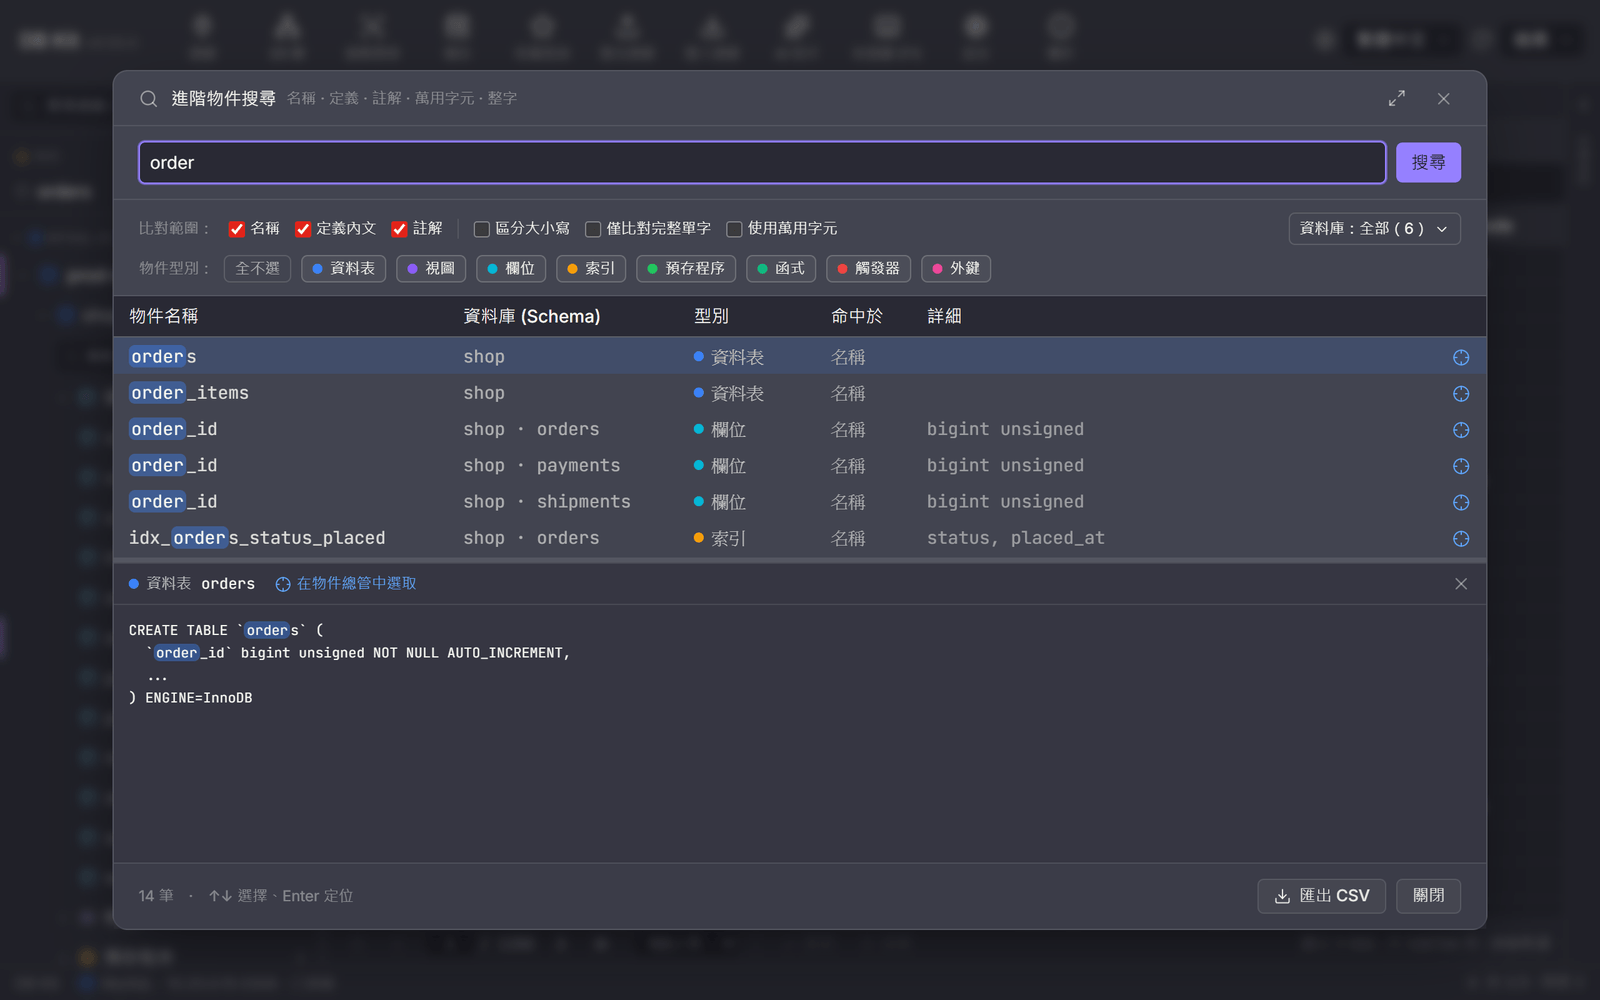This screenshot has width=1600, height=1000.
Task: Click the 全不選 deselect-all button
Action: [258, 269]
